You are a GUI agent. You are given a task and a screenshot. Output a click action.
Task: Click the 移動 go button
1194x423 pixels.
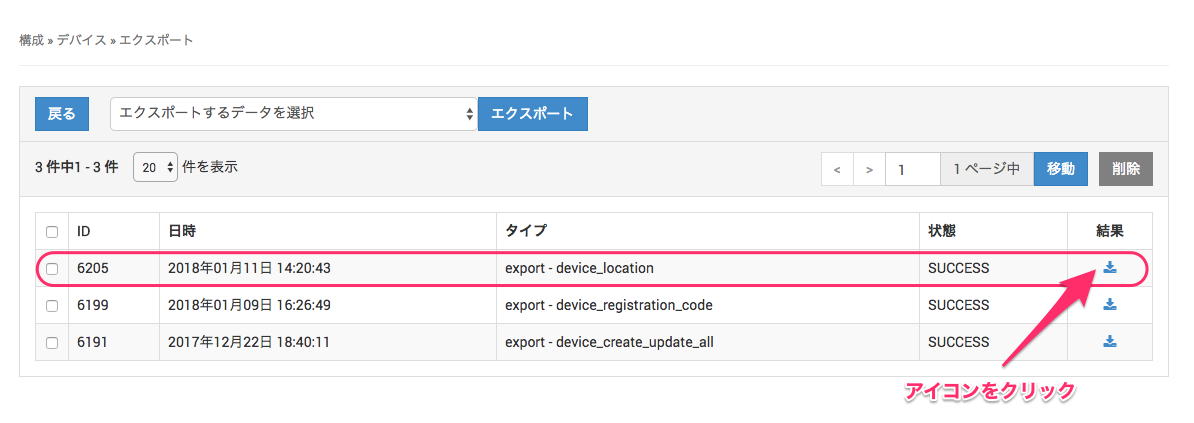point(1060,169)
